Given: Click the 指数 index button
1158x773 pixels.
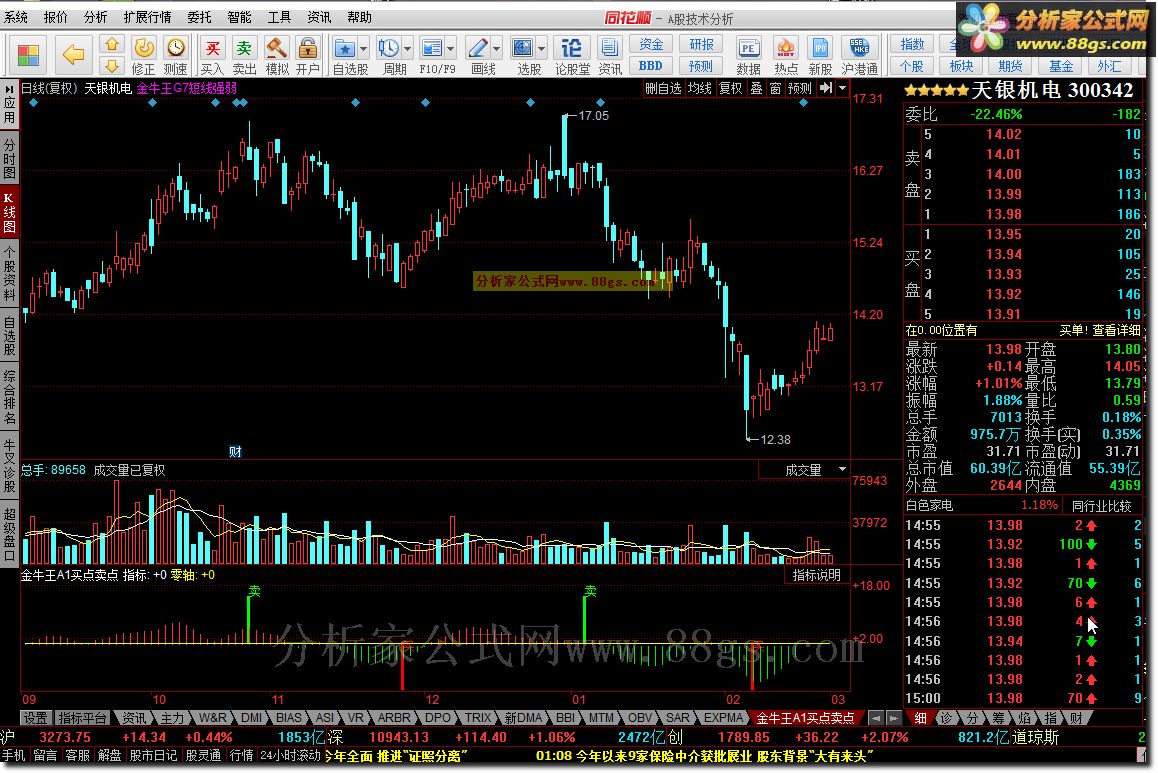Looking at the screenshot, I should (912, 44).
